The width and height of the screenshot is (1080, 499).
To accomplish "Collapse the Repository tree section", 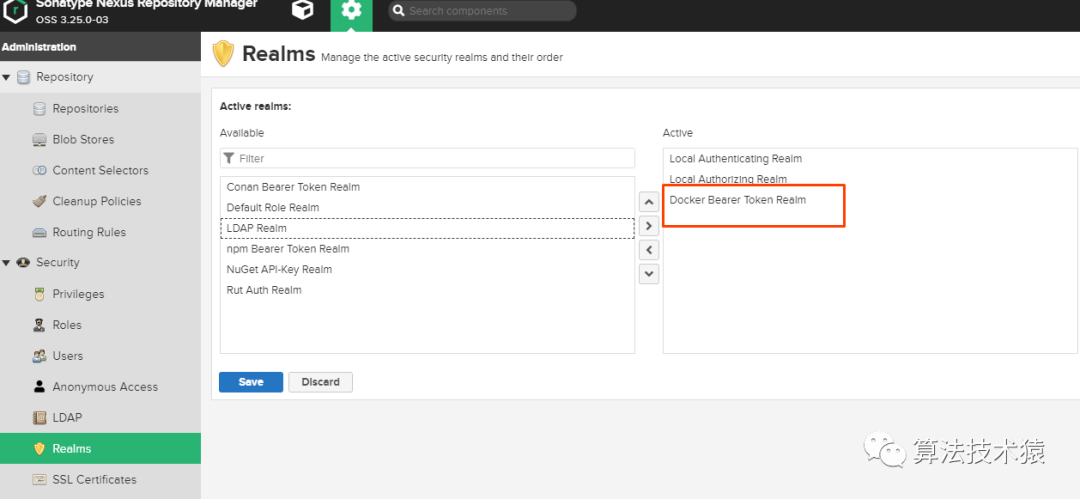I will tap(7, 77).
